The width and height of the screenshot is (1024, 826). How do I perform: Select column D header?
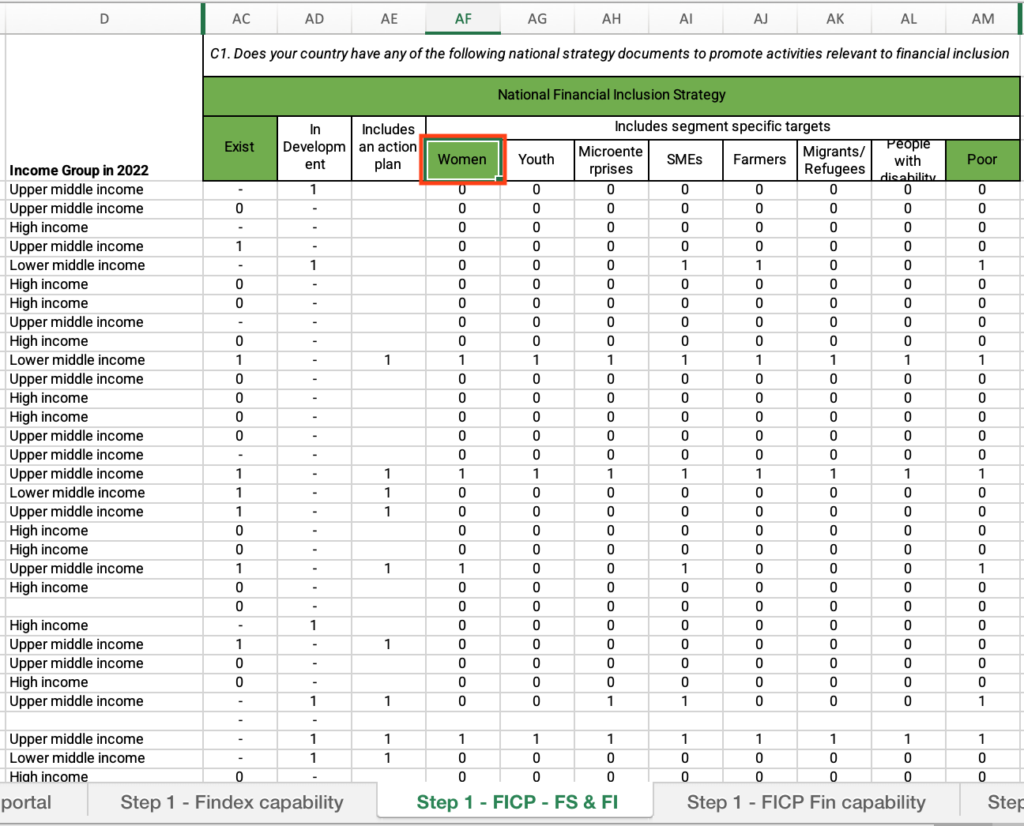click(104, 19)
